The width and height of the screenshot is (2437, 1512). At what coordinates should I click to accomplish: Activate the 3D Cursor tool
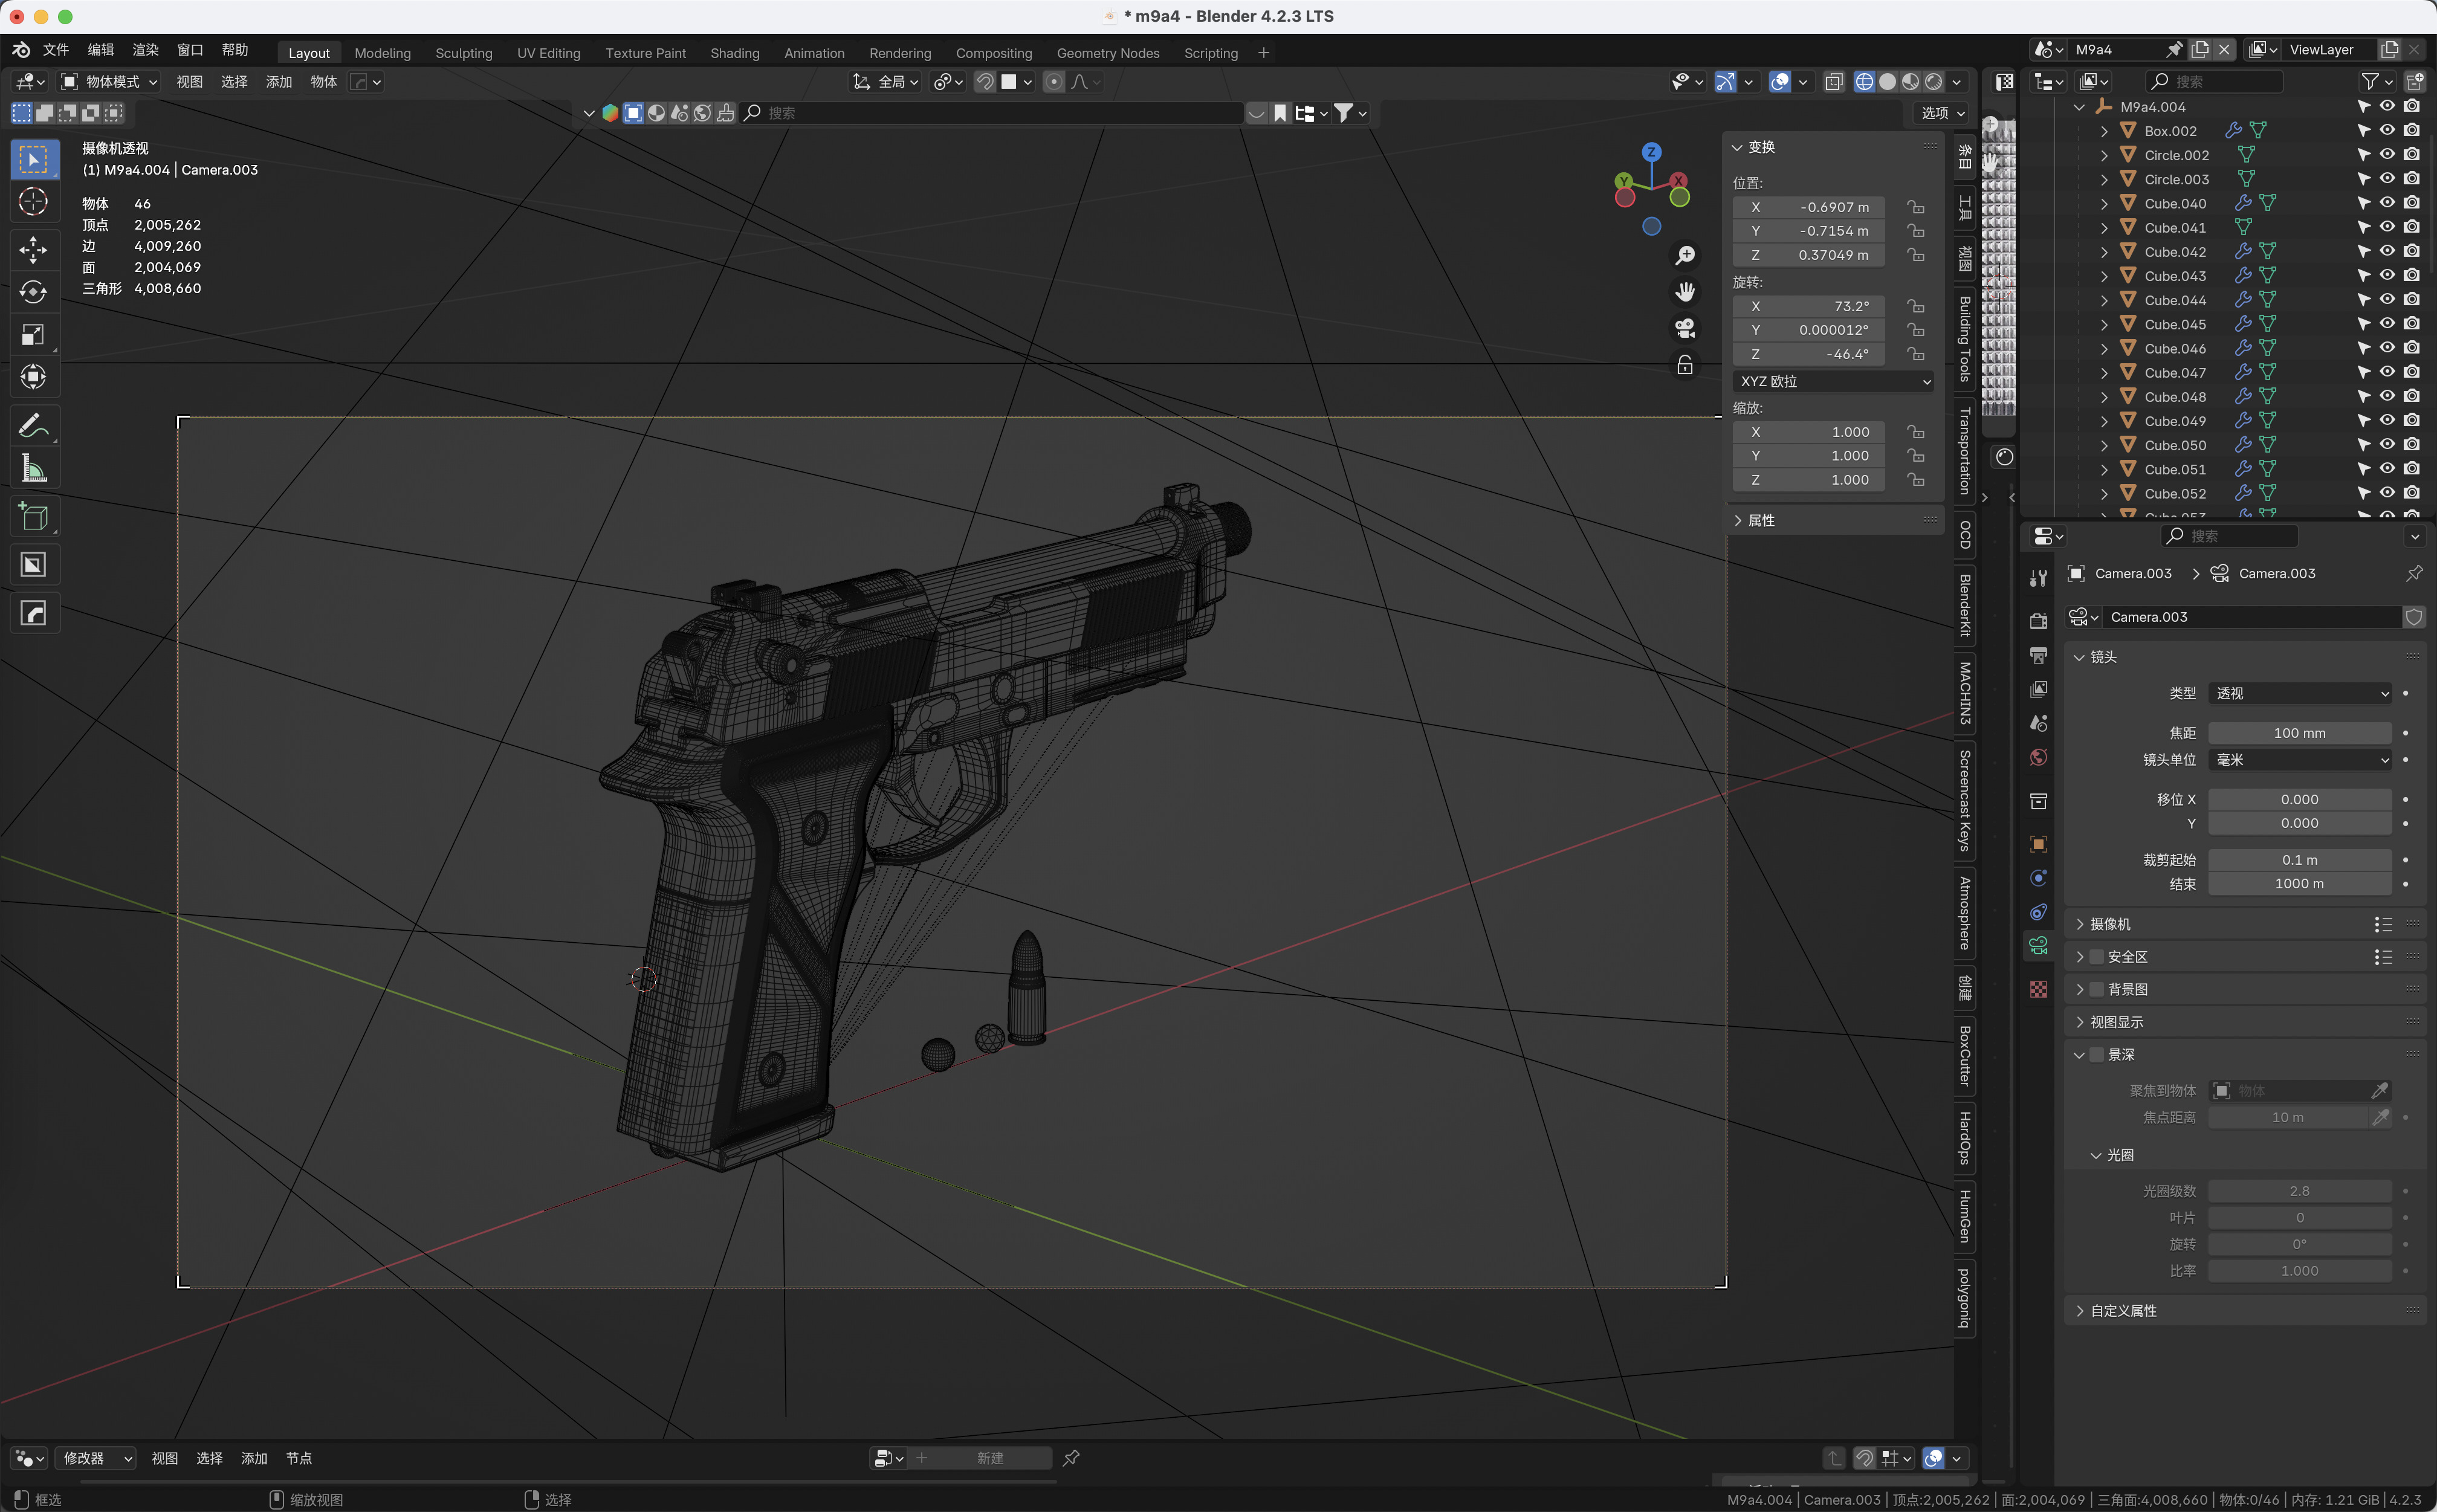point(34,202)
